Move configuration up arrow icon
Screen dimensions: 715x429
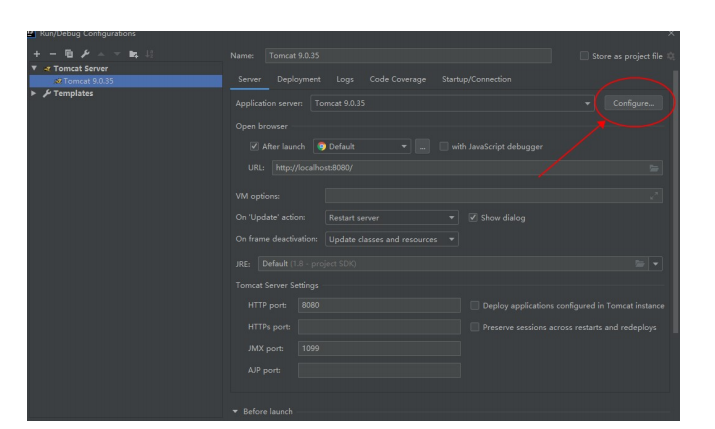click(101, 54)
